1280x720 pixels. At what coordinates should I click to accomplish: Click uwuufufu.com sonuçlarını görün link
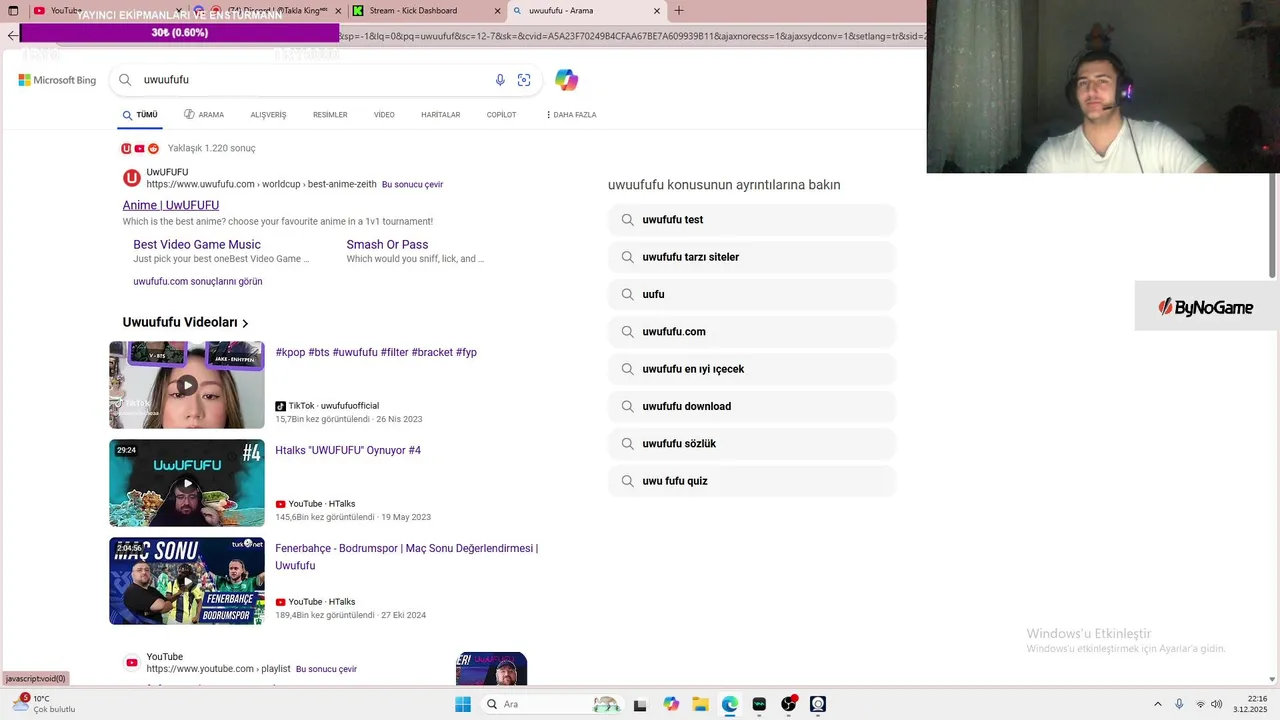(x=198, y=282)
